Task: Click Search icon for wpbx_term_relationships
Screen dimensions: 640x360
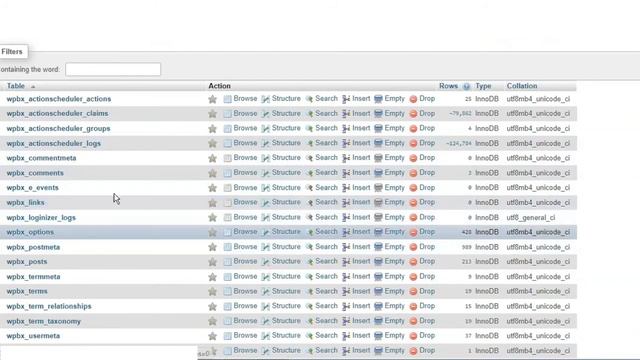Action: coord(309,306)
